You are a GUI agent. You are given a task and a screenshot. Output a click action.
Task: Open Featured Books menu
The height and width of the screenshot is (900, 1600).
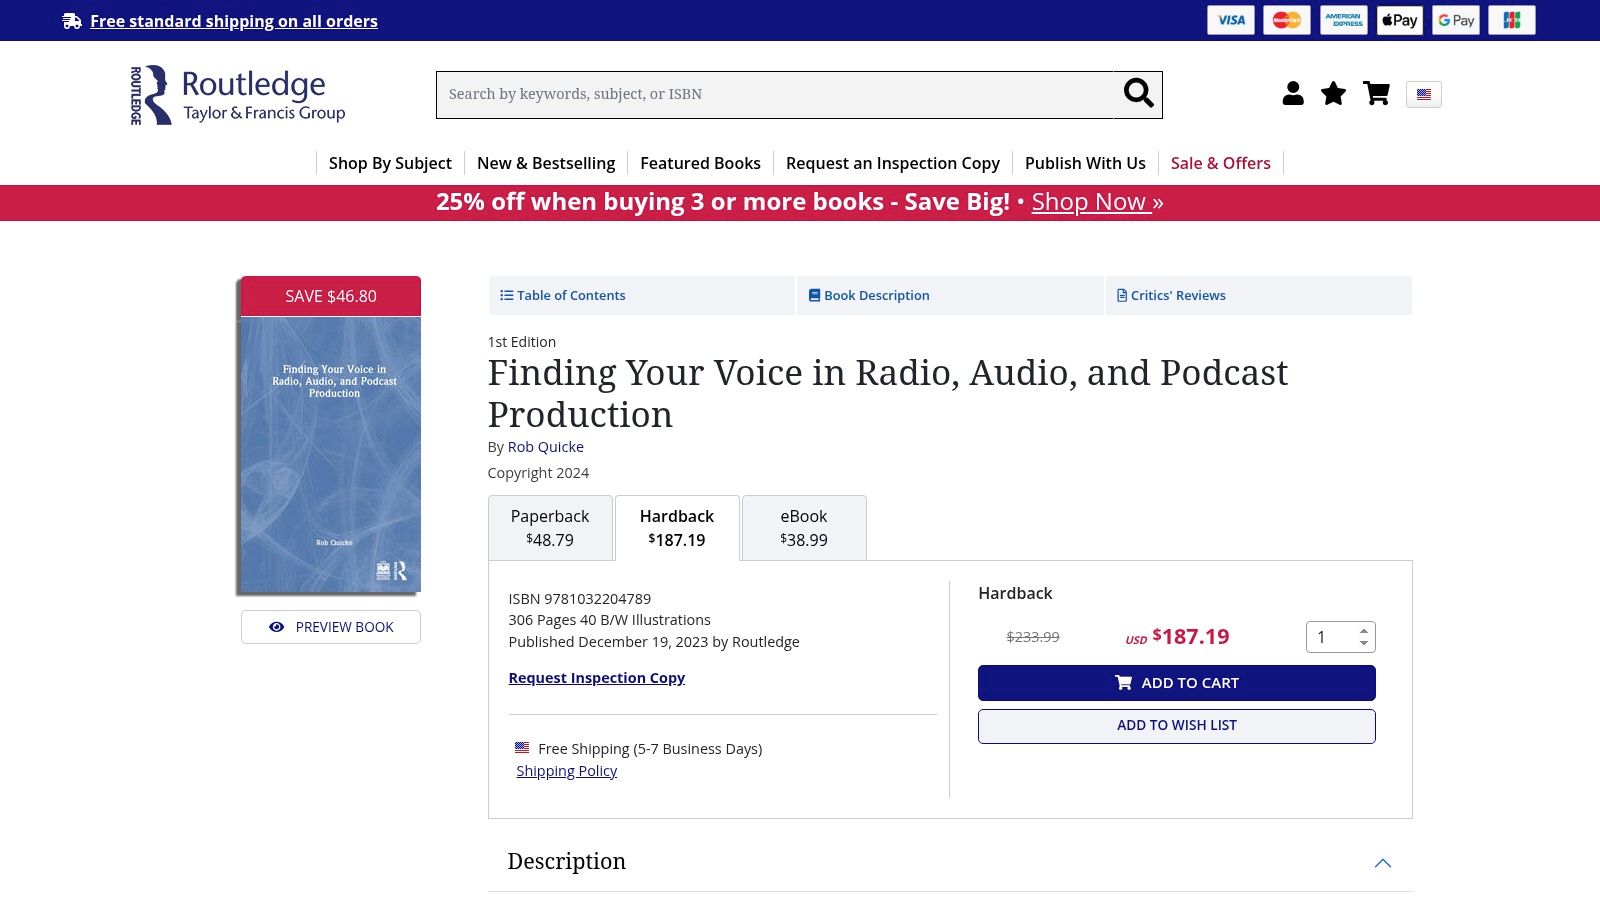click(700, 163)
